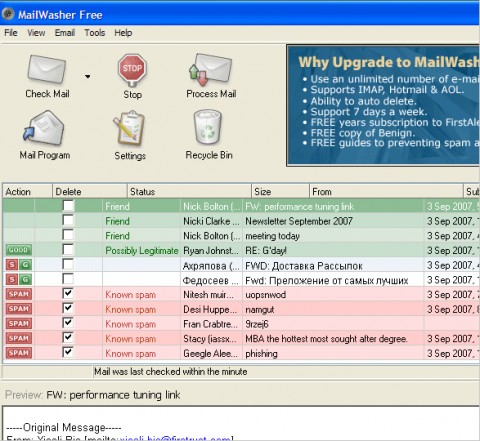Sort by the Size column header
This screenshot has width=480, height=441.
pyautogui.click(x=280, y=191)
